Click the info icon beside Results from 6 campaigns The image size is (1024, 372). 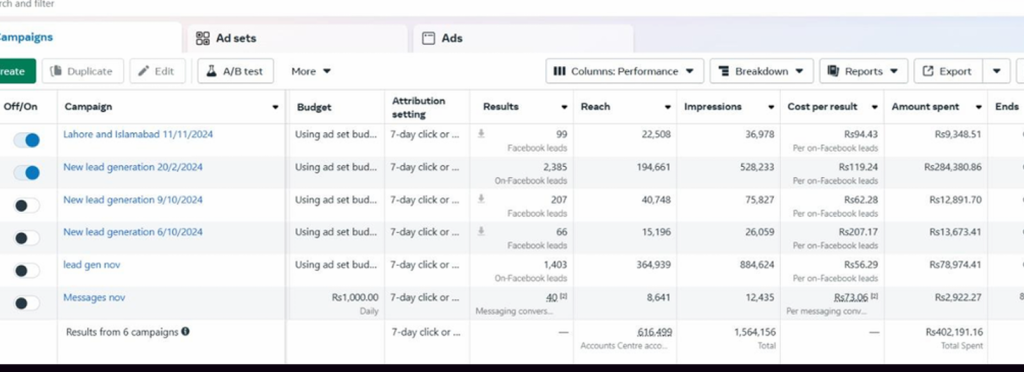tap(185, 332)
